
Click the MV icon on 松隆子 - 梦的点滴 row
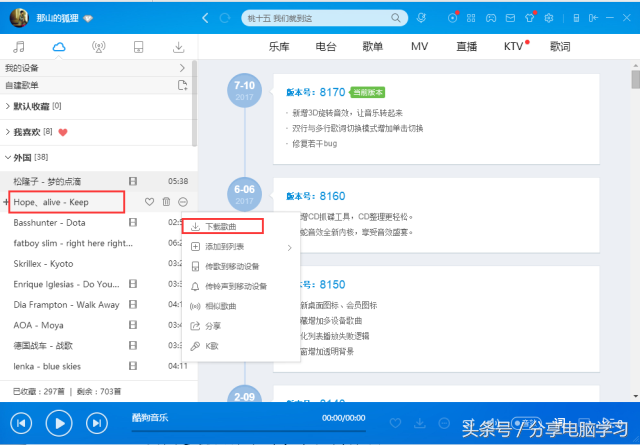point(133,181)
